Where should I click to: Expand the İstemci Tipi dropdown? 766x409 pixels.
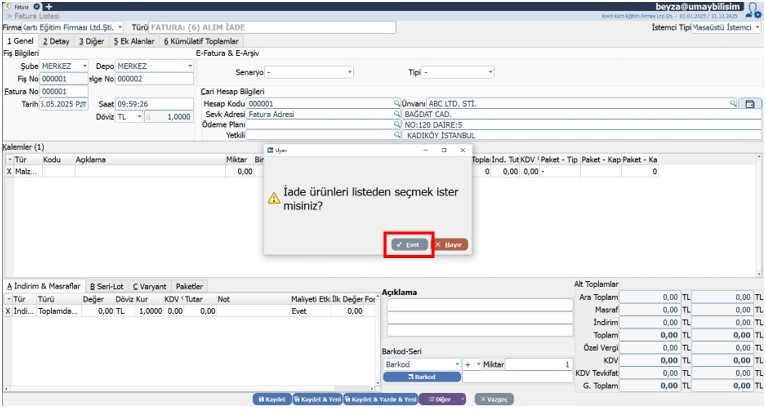[x=757, y=27]
